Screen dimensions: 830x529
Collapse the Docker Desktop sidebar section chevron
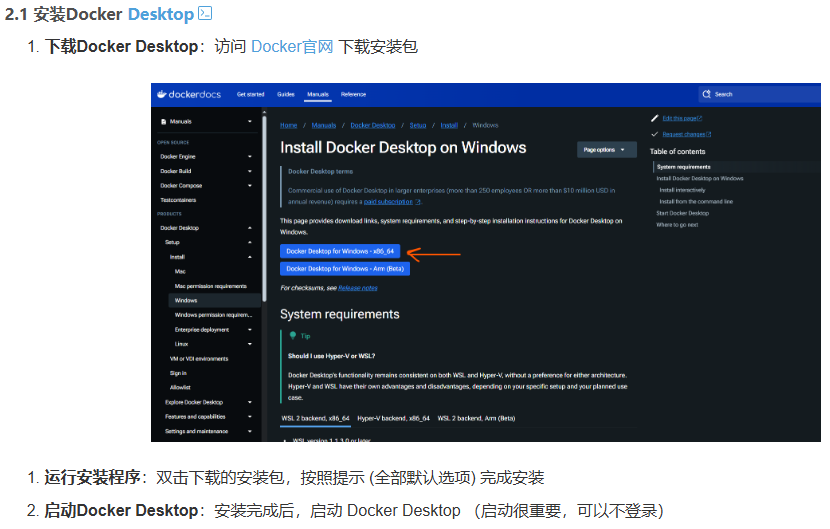[250, 228]
